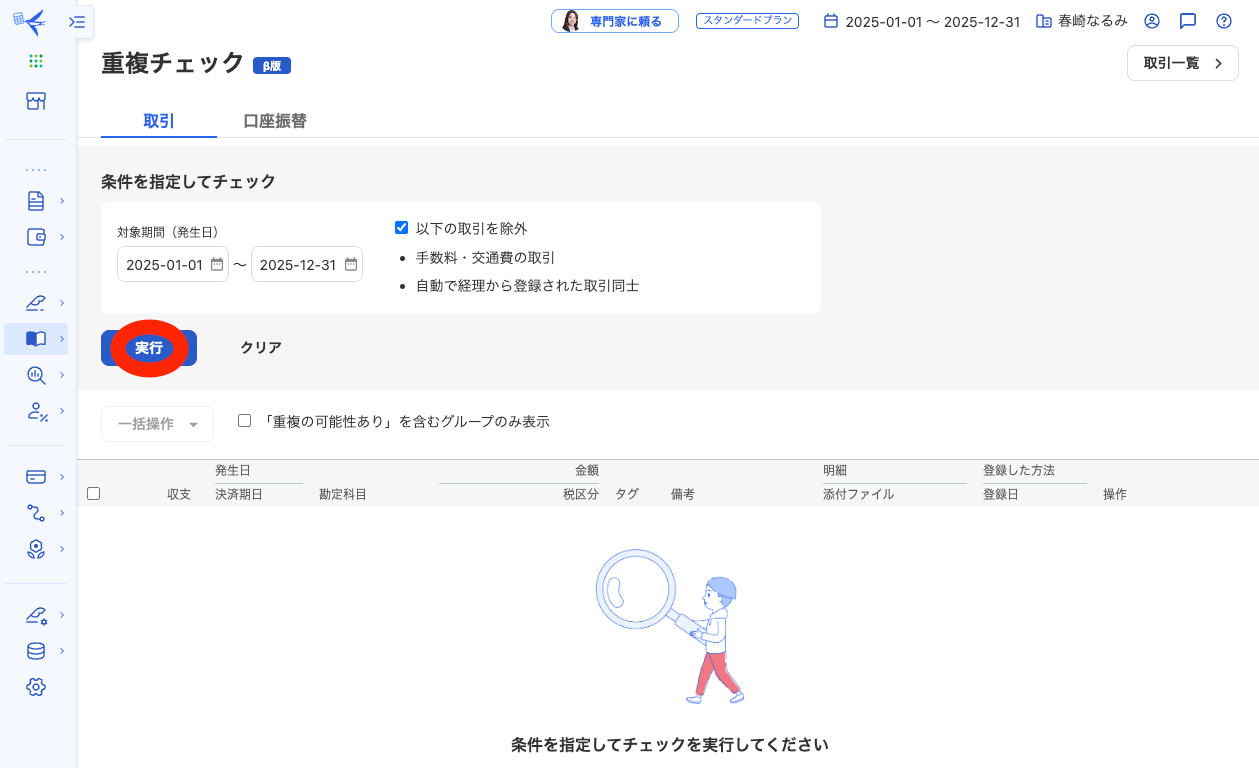1259x768 pixels.
Task: Run the check with the 実行 button
Action: point(148,347)
